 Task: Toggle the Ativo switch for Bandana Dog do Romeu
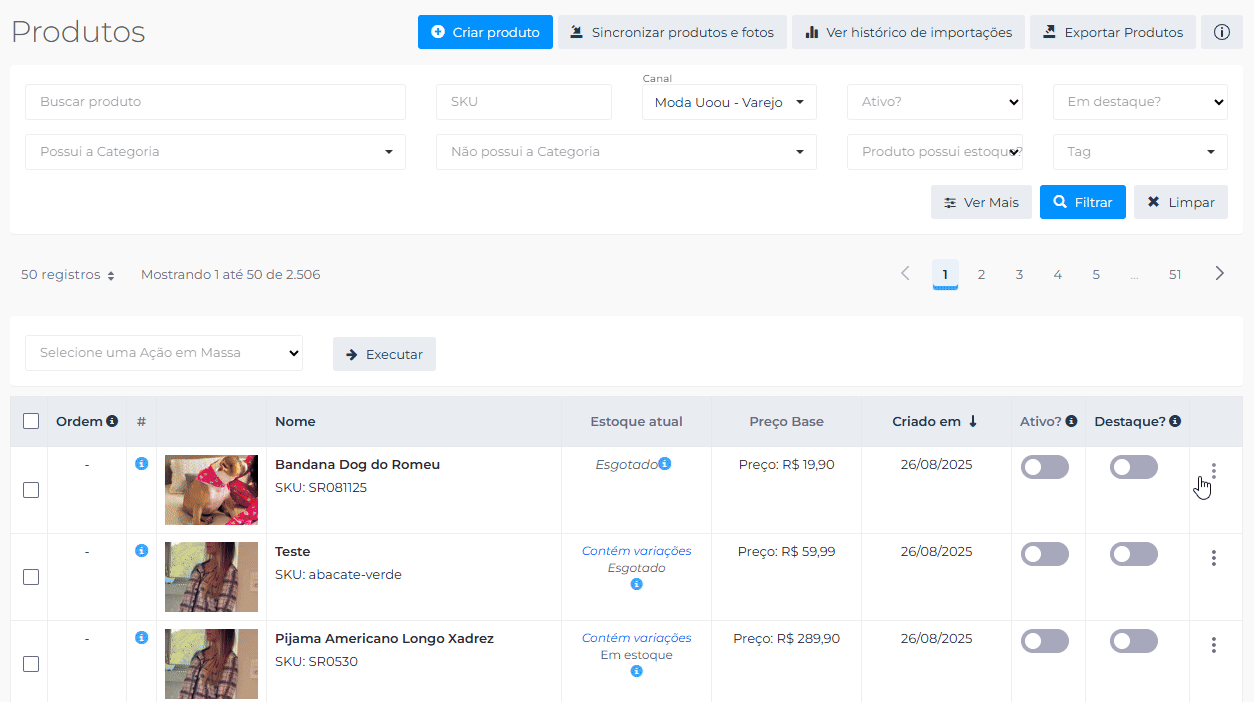(x=1044, y=467)
